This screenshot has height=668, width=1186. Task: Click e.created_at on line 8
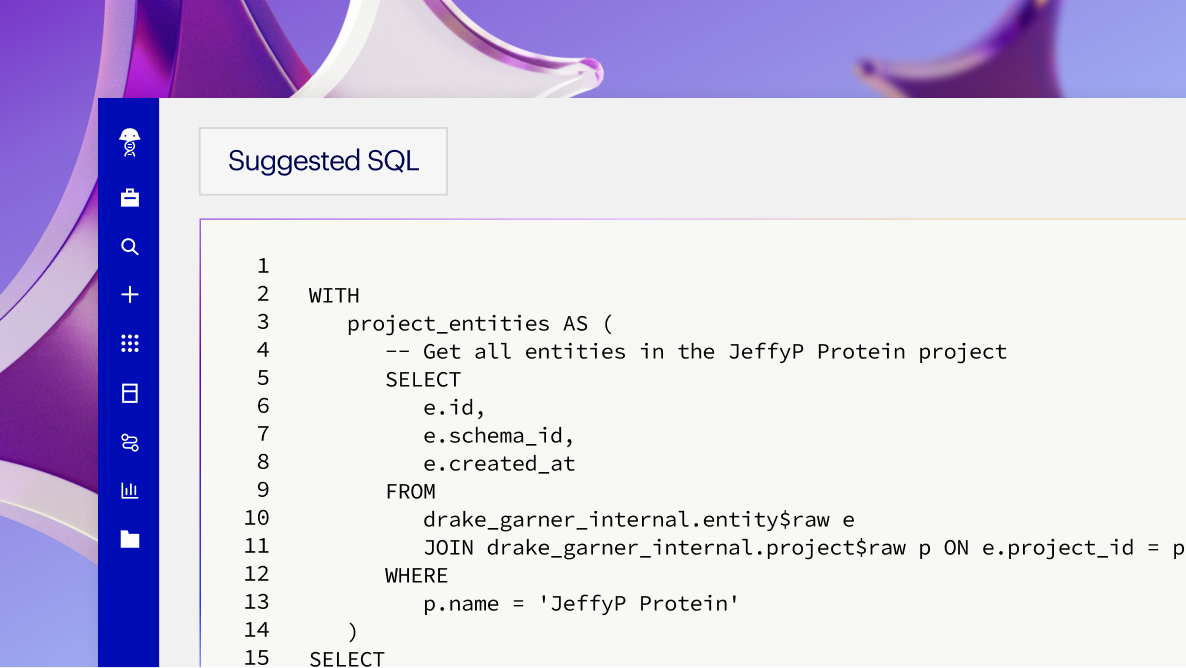pyautogui.click(x=498, y=464)
